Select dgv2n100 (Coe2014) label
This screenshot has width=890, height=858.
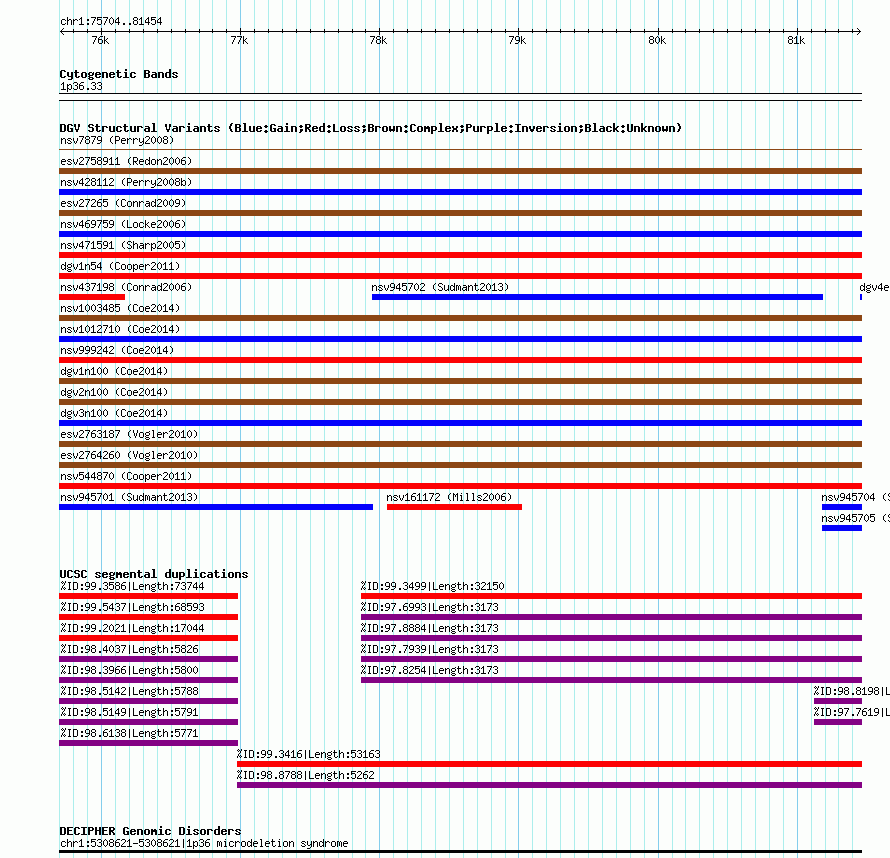point(114,392)
